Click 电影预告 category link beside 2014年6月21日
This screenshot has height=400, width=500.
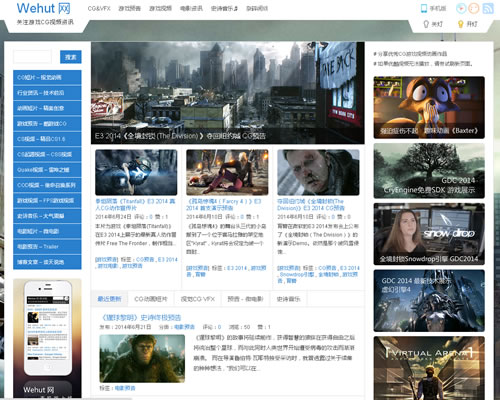(185, 327)
